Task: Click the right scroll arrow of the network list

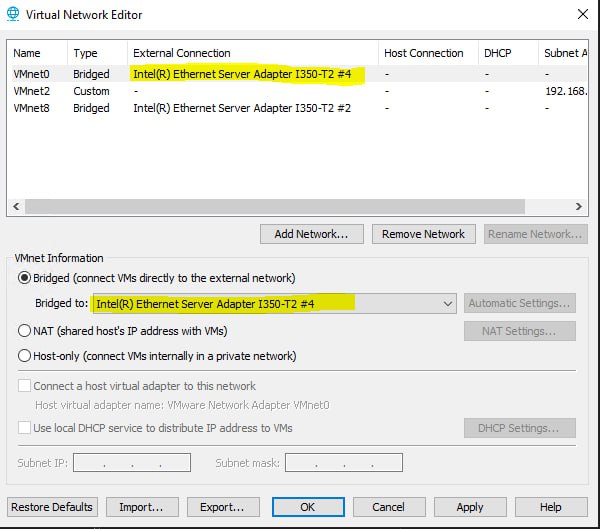Action: click(579, 206)
